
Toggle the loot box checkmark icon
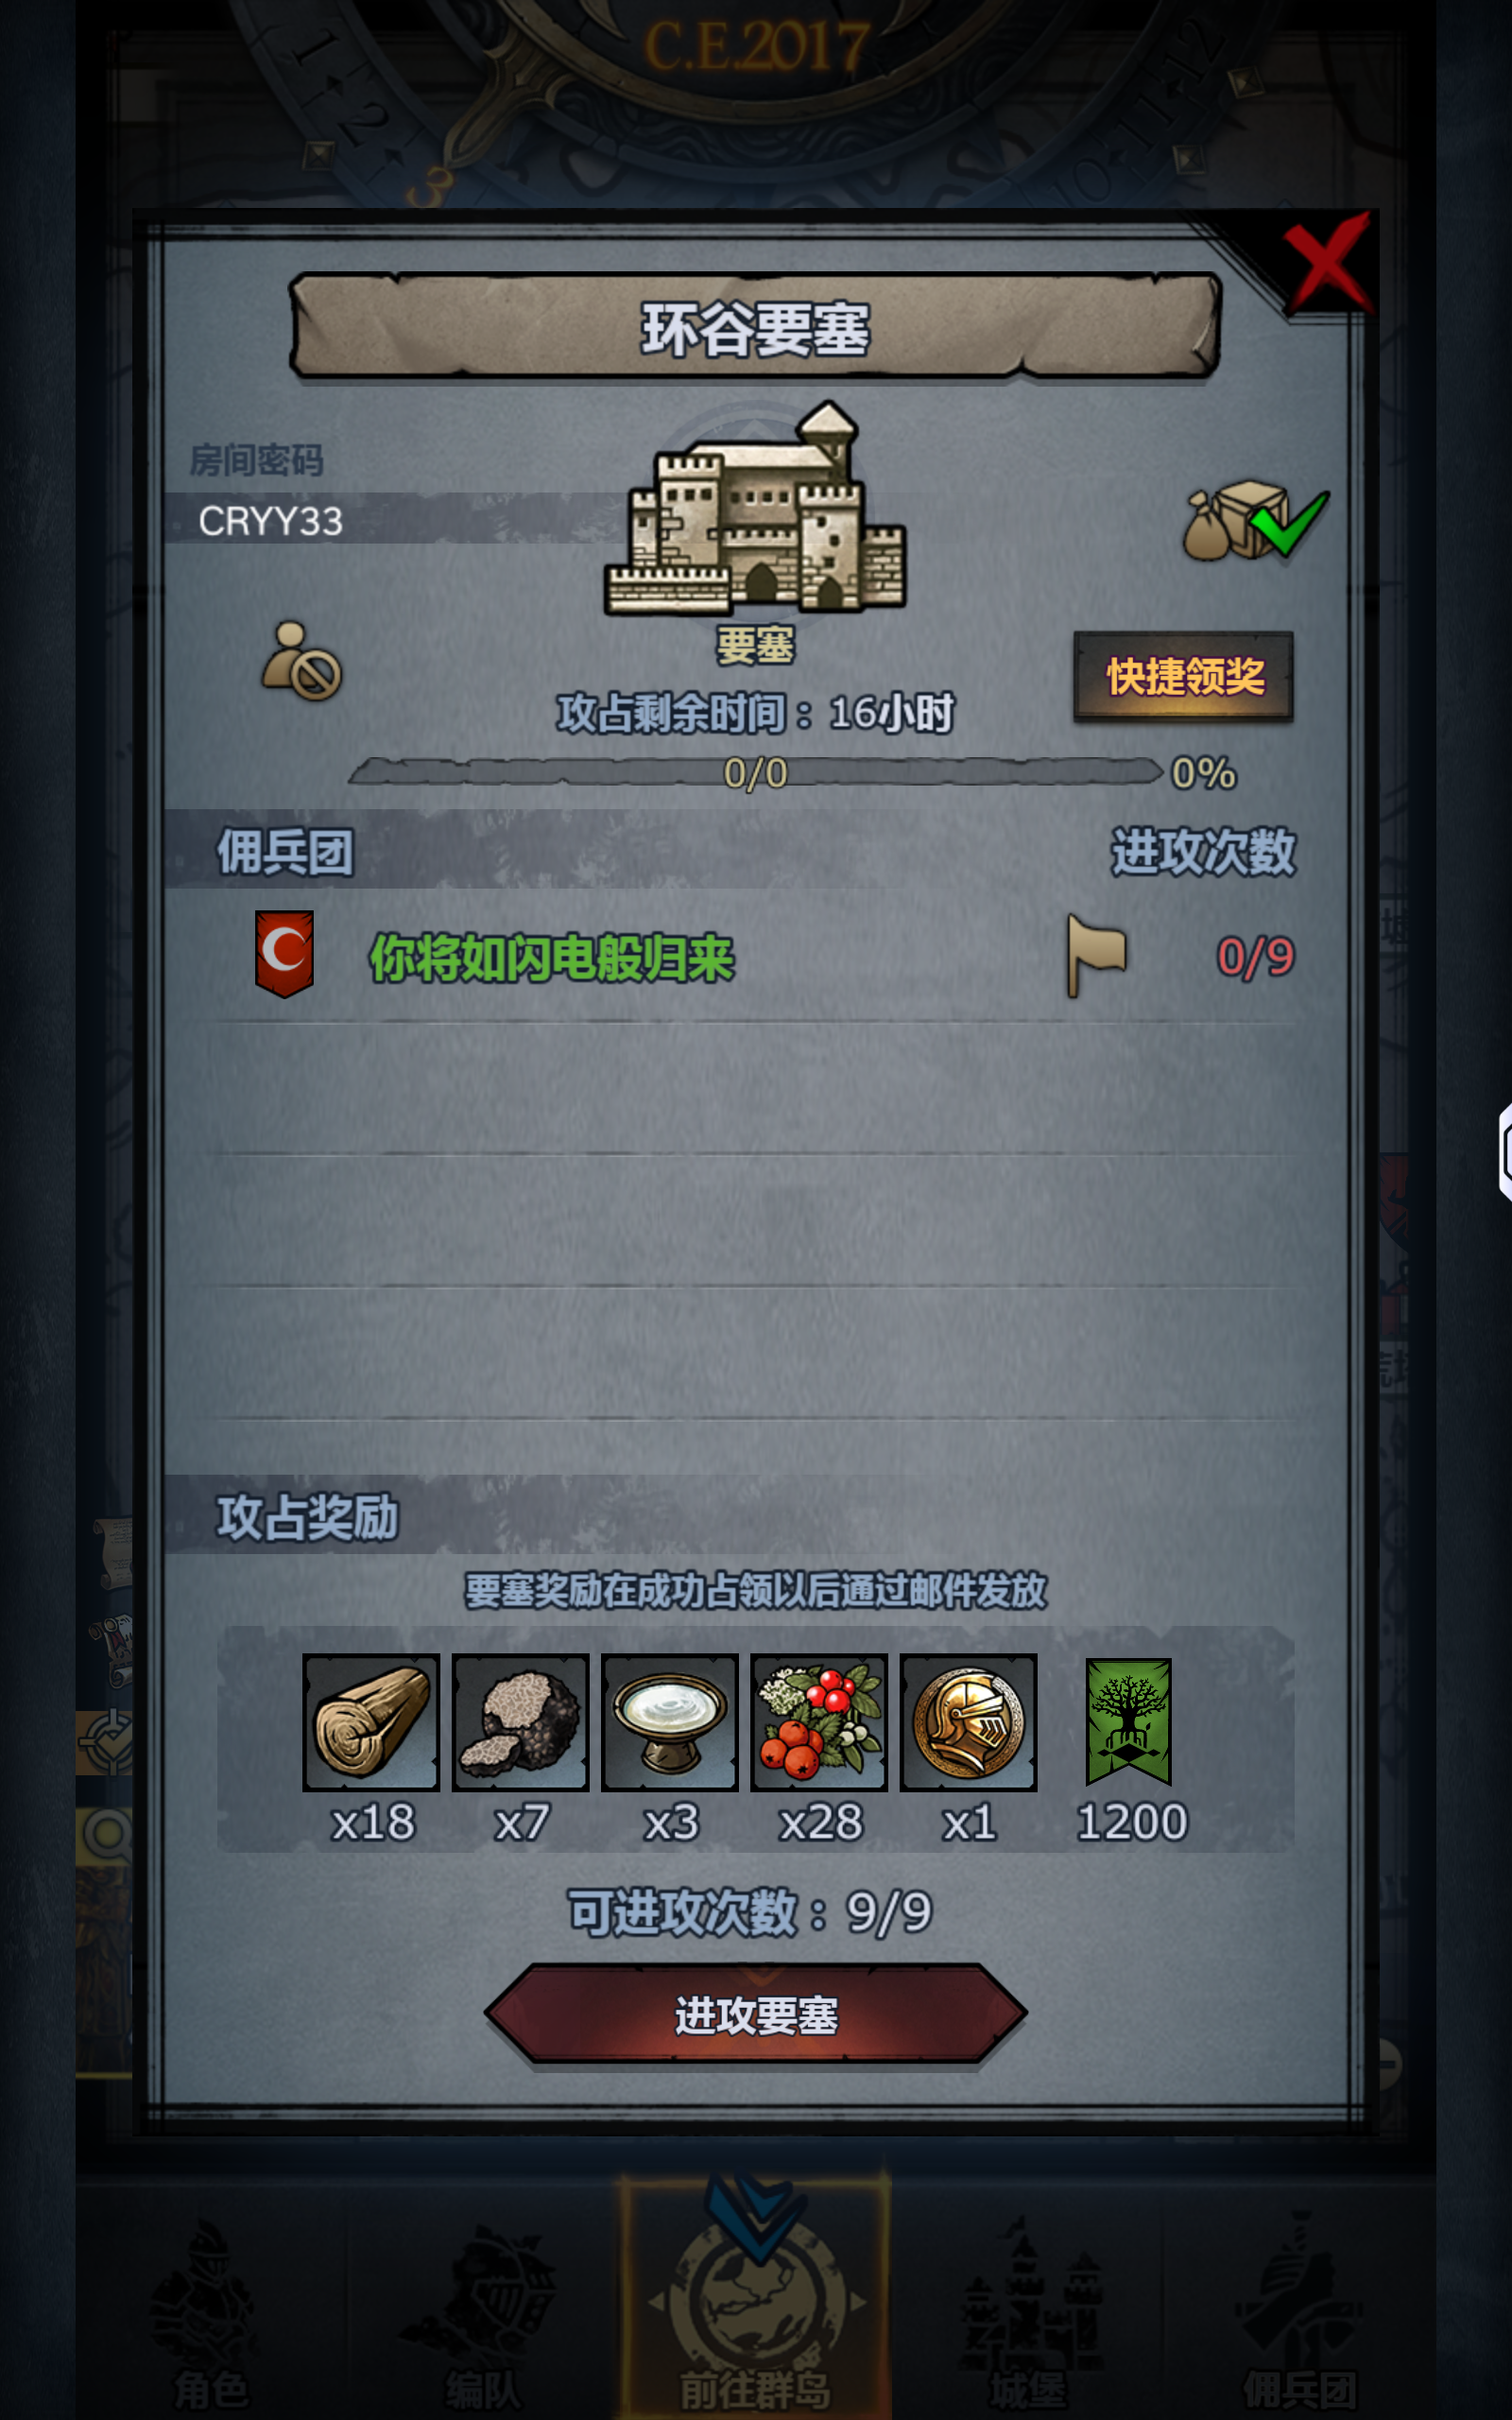click(1256, 520)
